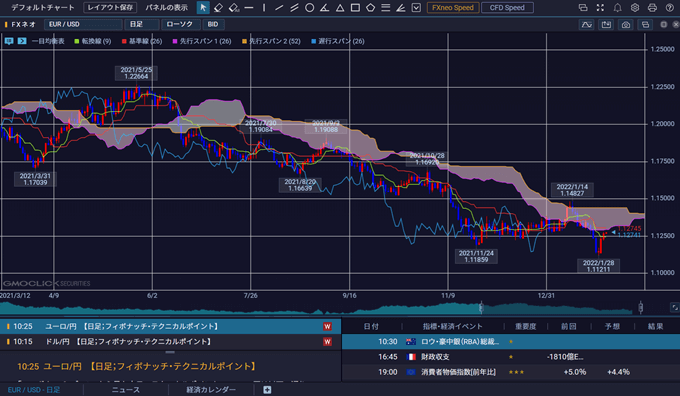Choose the erase-all drawings tool
Image resolution: width=680 pixels, height=396 pixels.
tap(234, 7)
